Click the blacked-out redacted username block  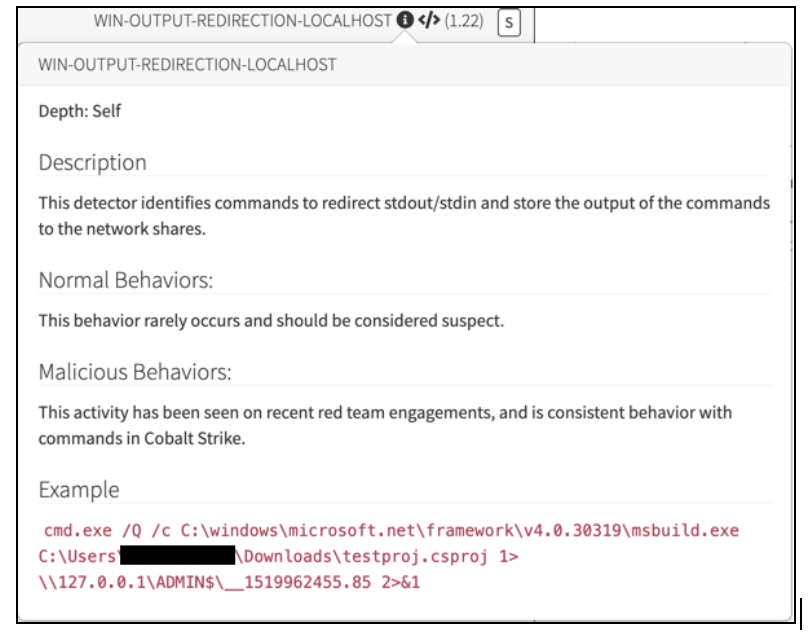177,556
